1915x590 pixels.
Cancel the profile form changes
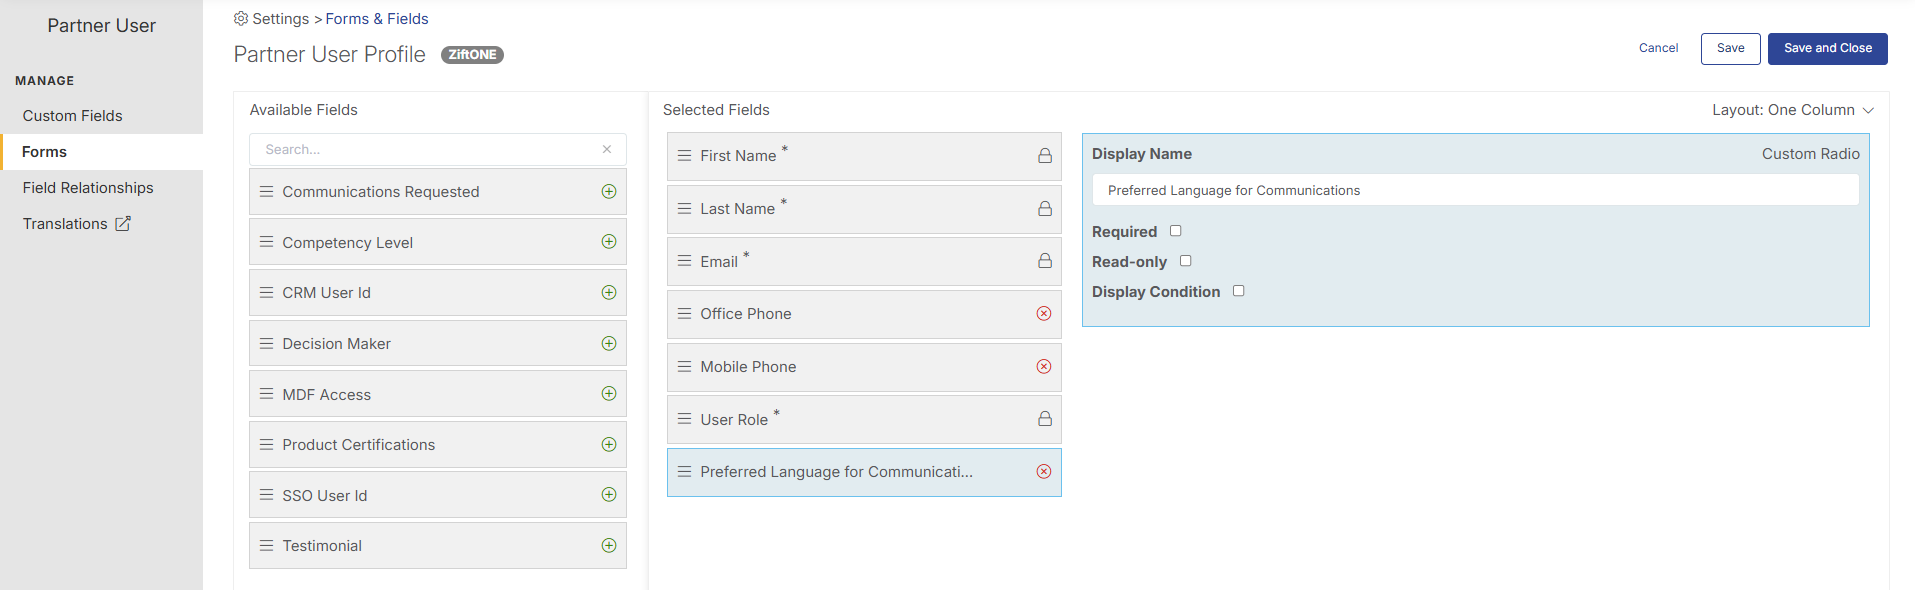(1658, 48)
